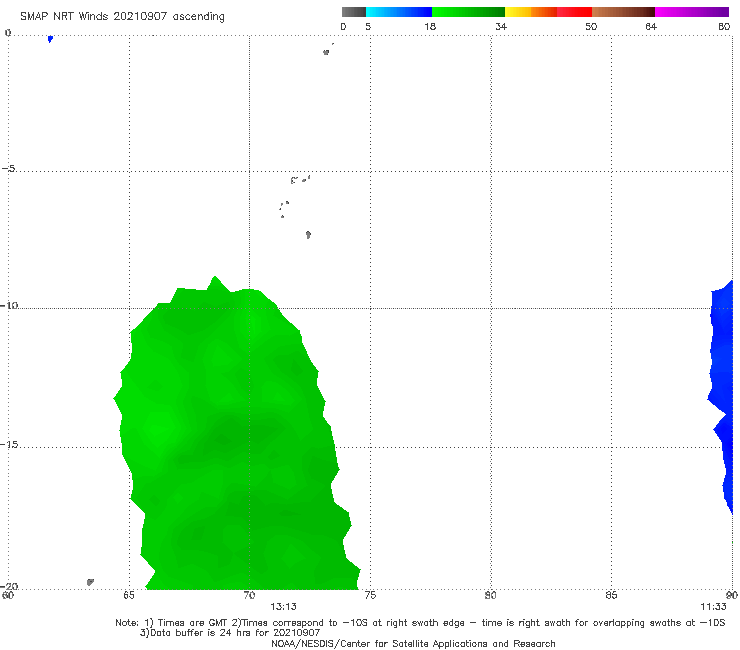Click the blue wind swath at the right edge
This screenshot has width=740, height=650.
point(722,397)
